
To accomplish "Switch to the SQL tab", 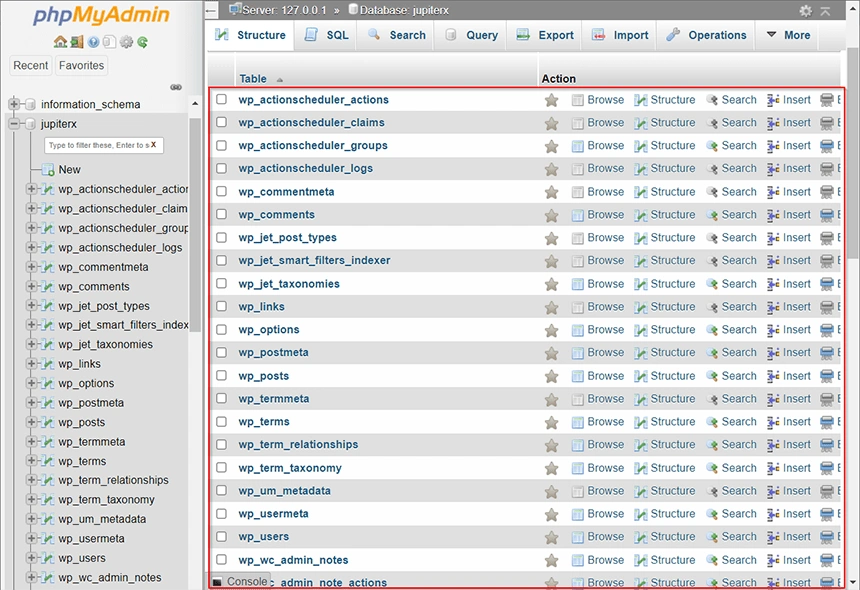I will click(x=326, y=35).
